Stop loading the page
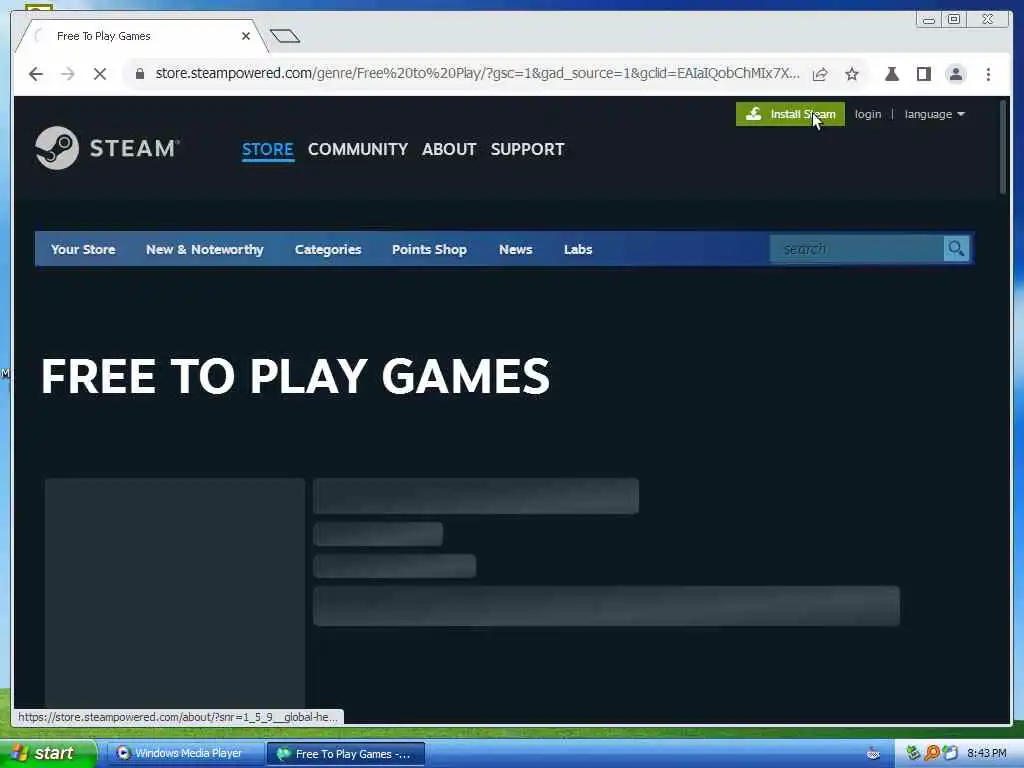 tap(100, 74)
